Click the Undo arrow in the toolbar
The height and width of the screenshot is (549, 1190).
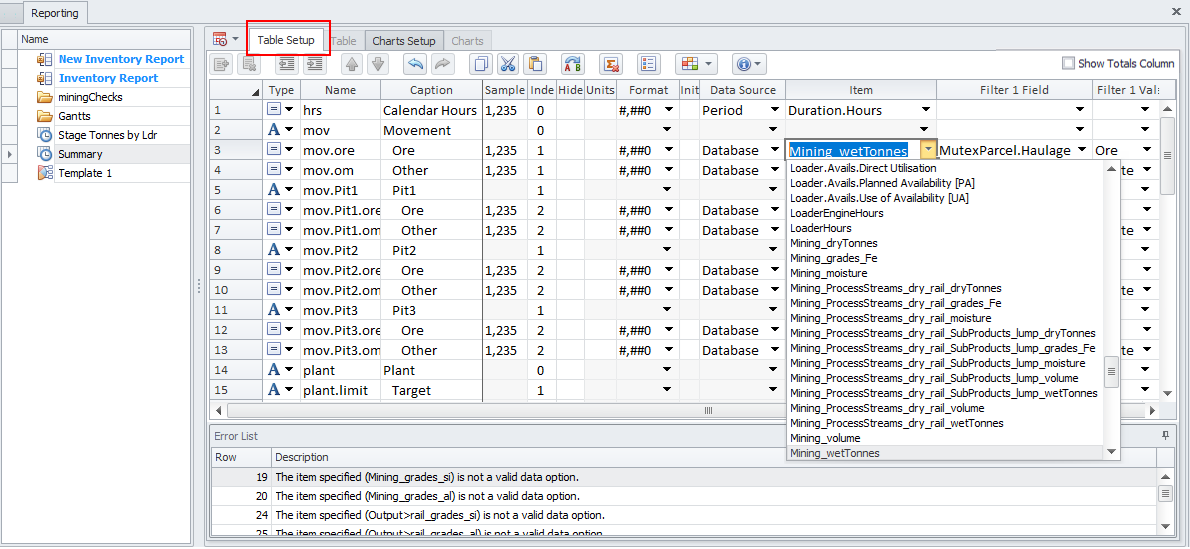pos(414,64)
